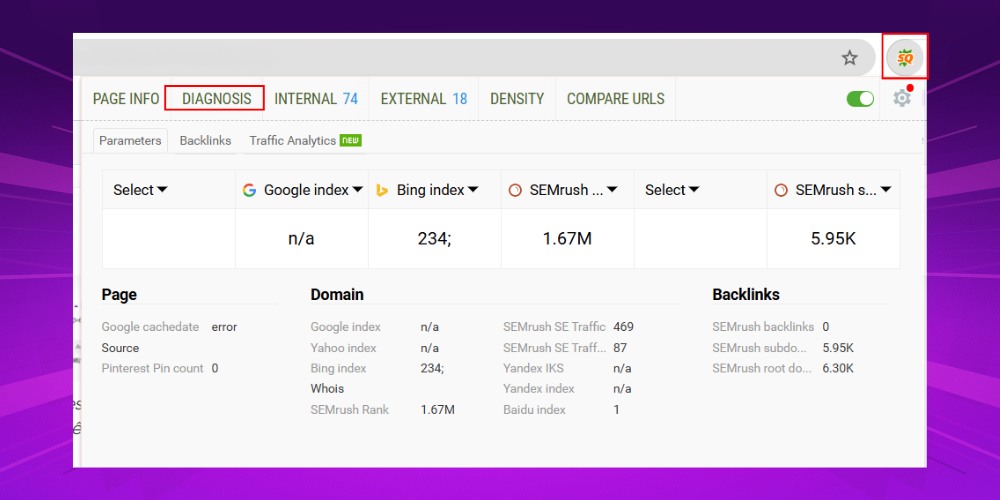Turn off the green SEOquake toggle
Screen dimensions: 1000x500
coord(860,99)
